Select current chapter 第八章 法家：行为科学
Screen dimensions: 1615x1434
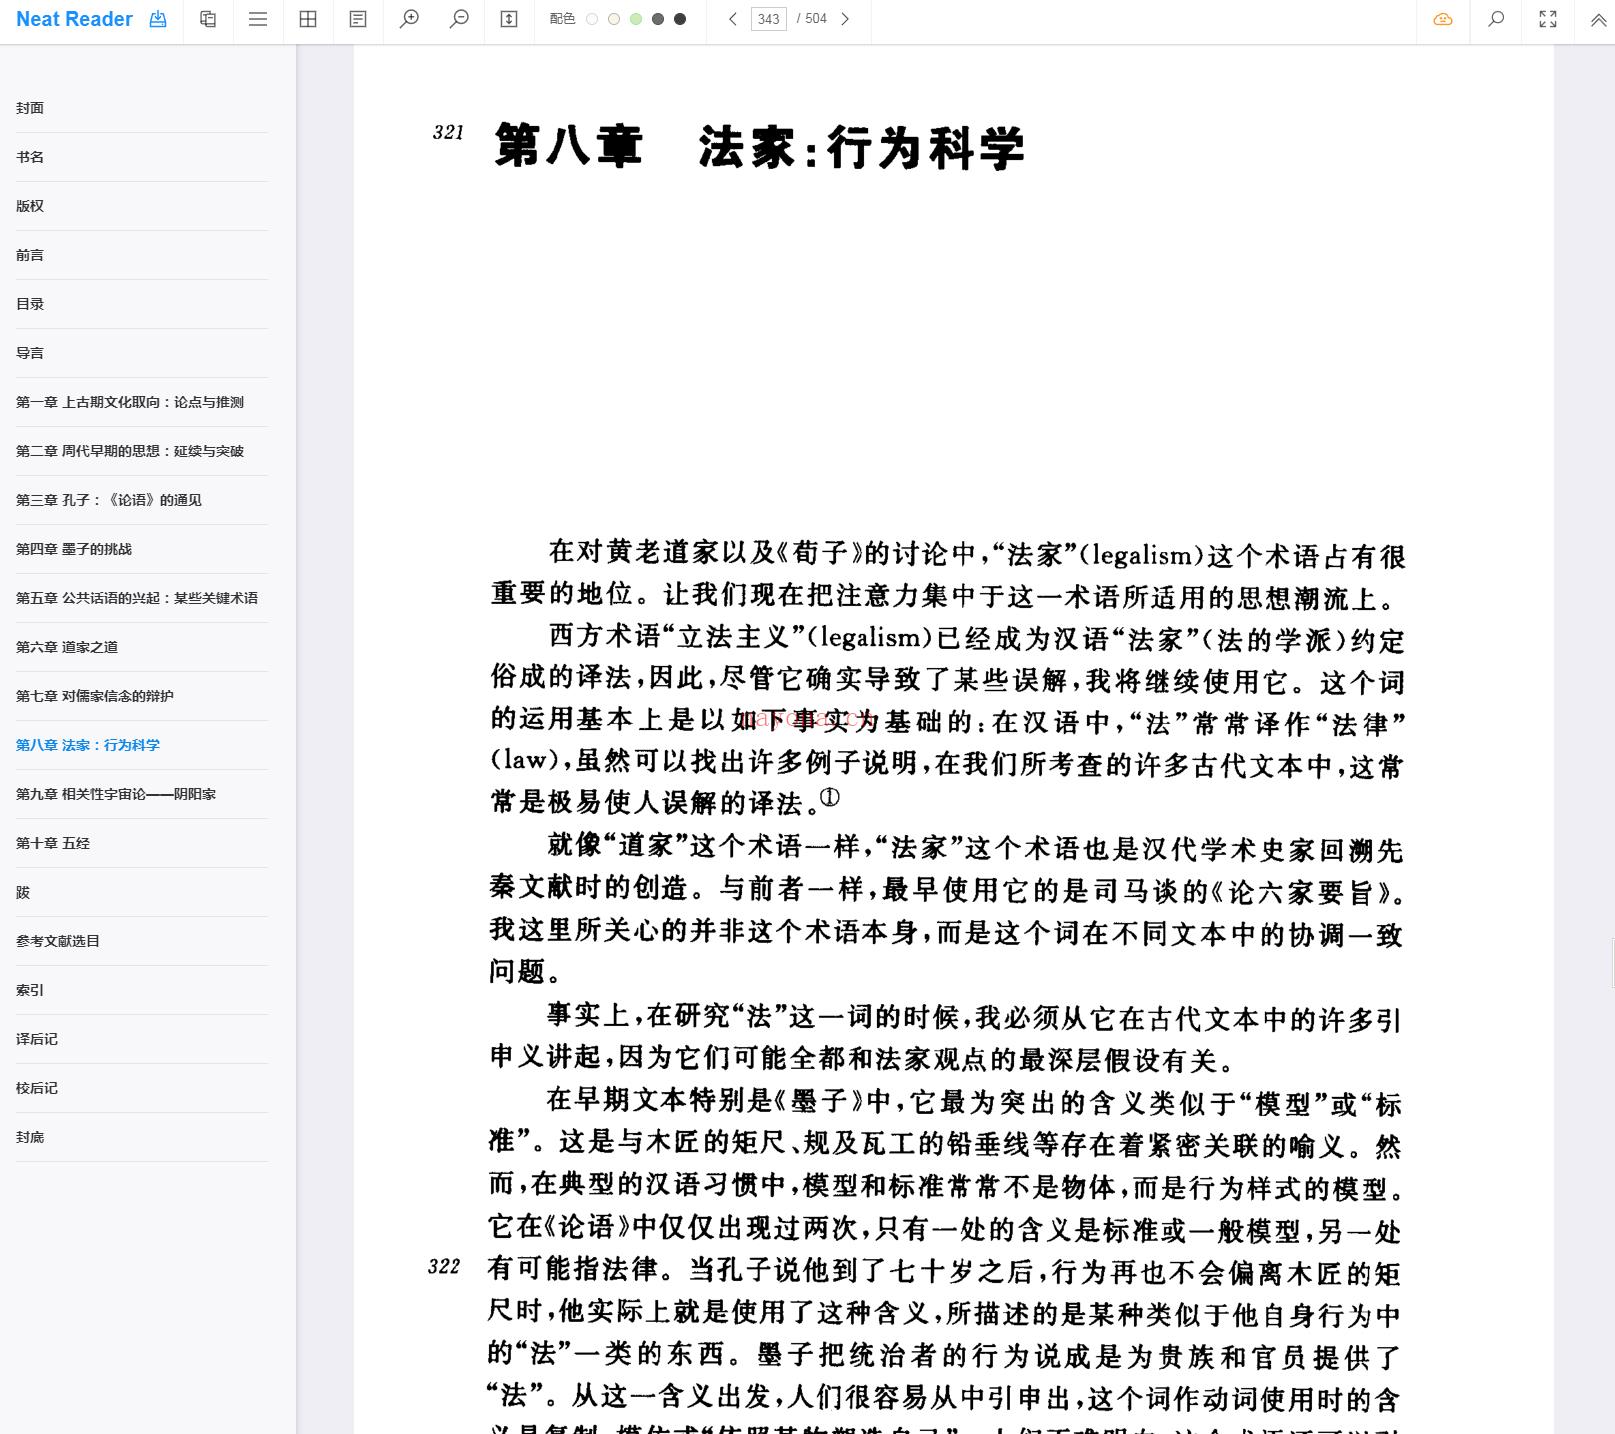pyautogui.click(x=88, y=745)
